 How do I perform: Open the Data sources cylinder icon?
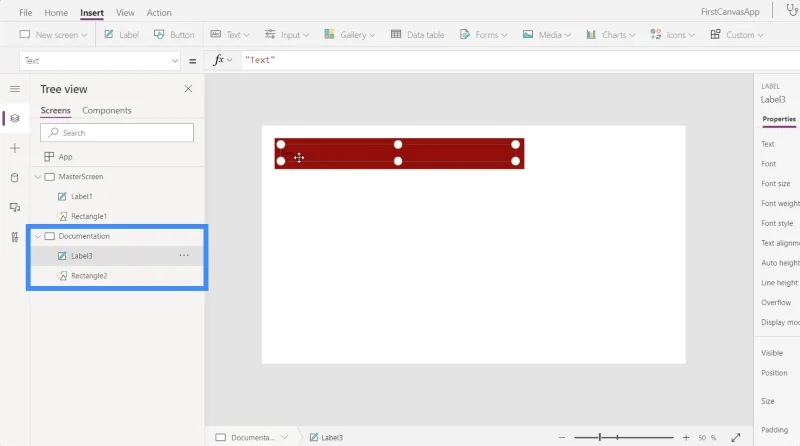coord(15,178)
